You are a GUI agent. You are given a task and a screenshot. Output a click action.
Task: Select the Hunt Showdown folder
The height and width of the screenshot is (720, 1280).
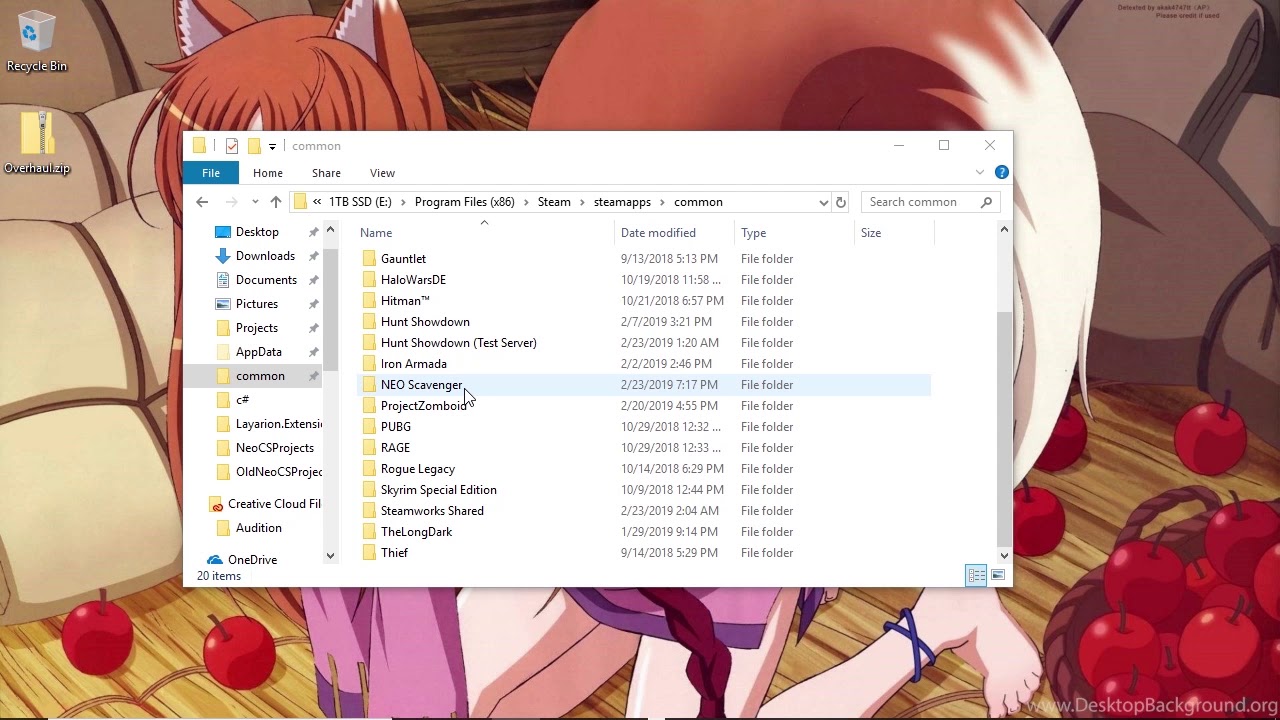click(425, 322)
